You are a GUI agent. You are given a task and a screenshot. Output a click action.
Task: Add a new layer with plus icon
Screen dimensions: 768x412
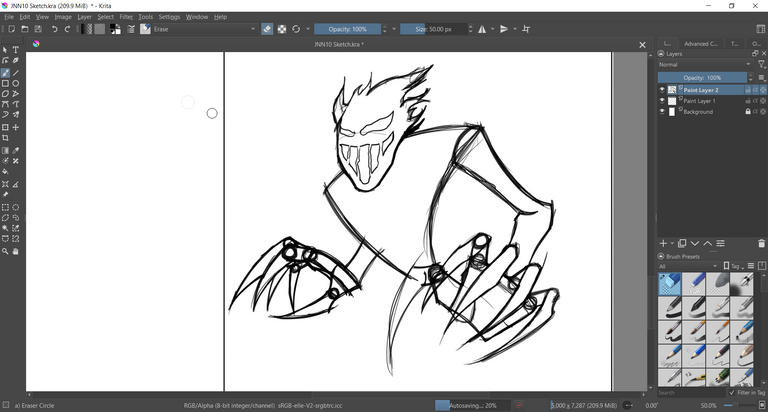pos(663,243)
